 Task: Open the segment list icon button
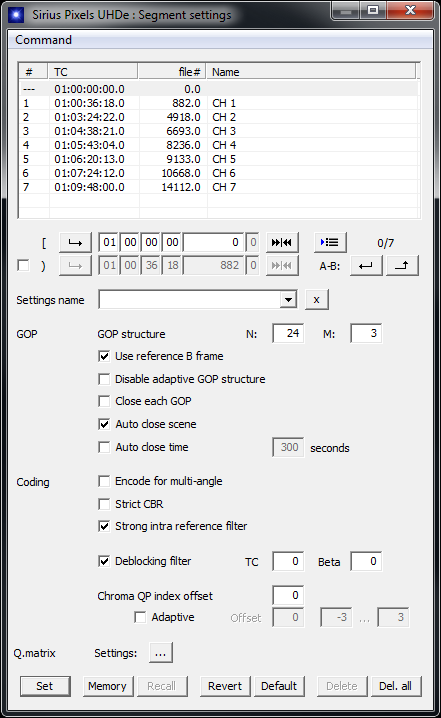pos(330,242)
